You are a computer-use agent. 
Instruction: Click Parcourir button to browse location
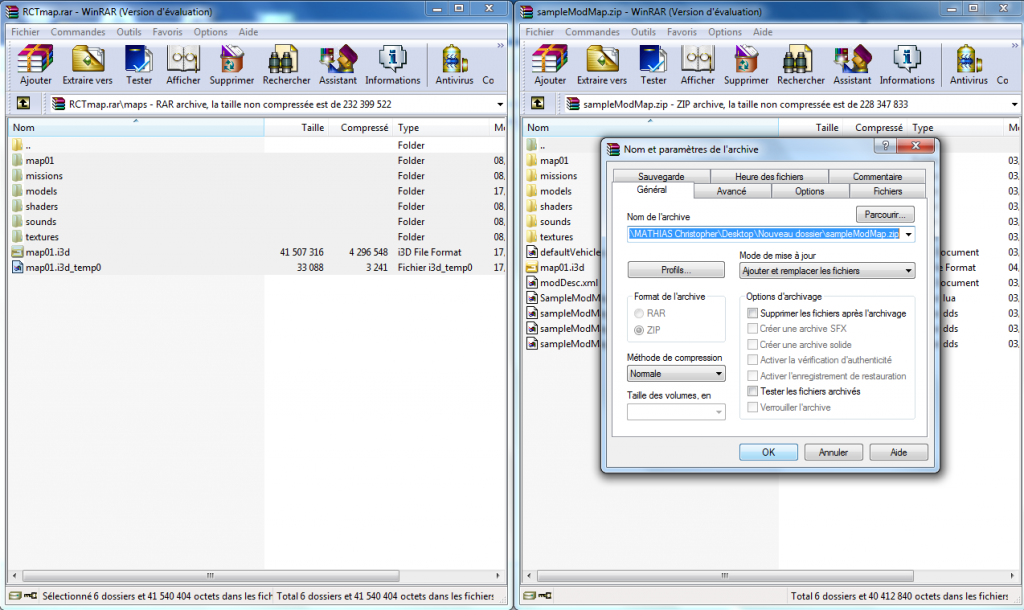click(885, 214)
